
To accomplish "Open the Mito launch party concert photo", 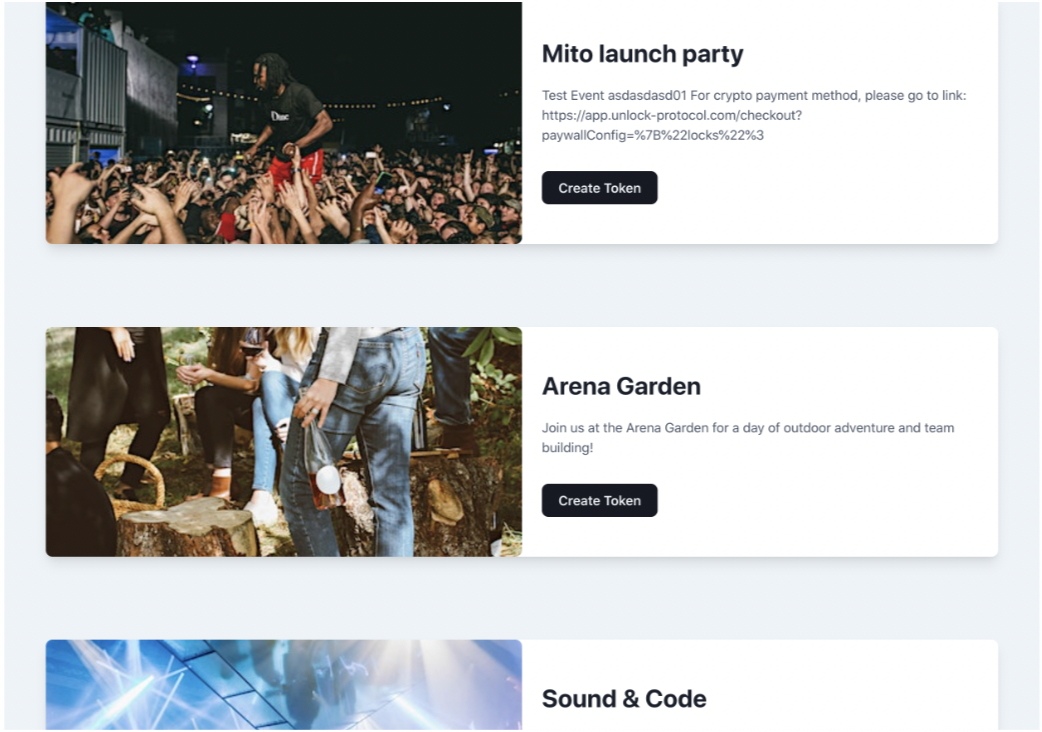I will (284, 123).
